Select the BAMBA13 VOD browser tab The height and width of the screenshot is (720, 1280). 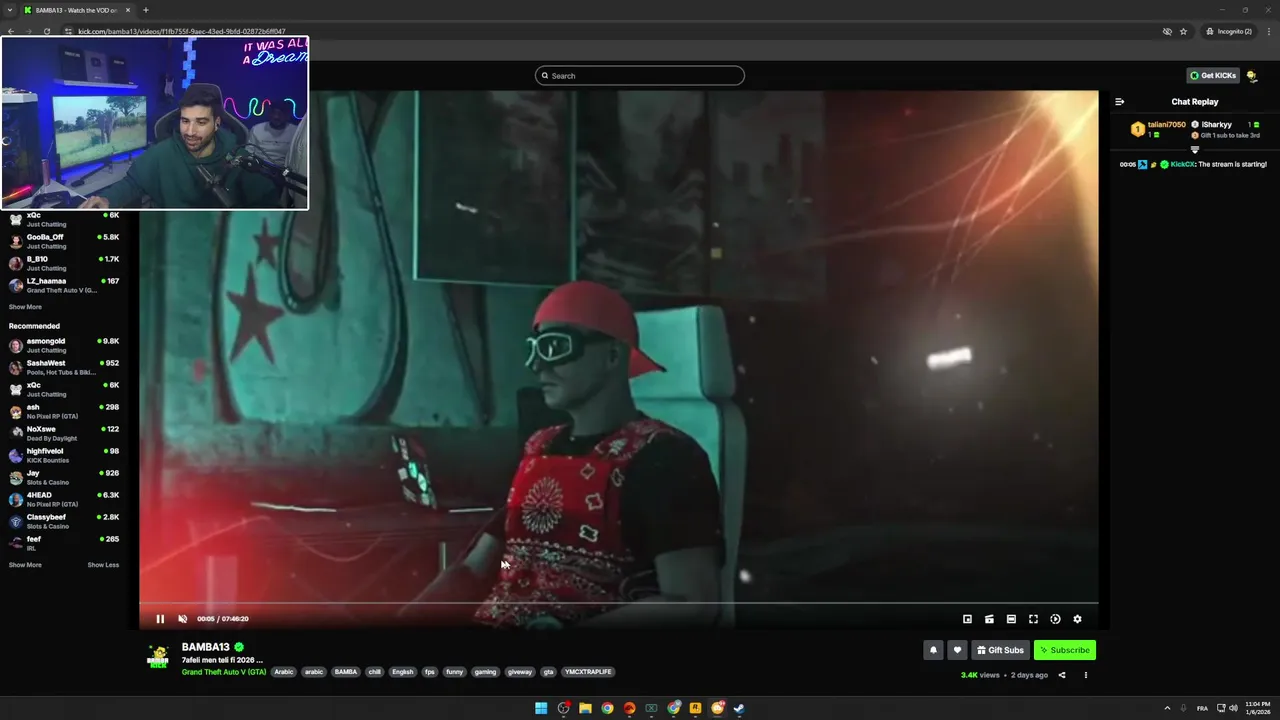point(77,10)
